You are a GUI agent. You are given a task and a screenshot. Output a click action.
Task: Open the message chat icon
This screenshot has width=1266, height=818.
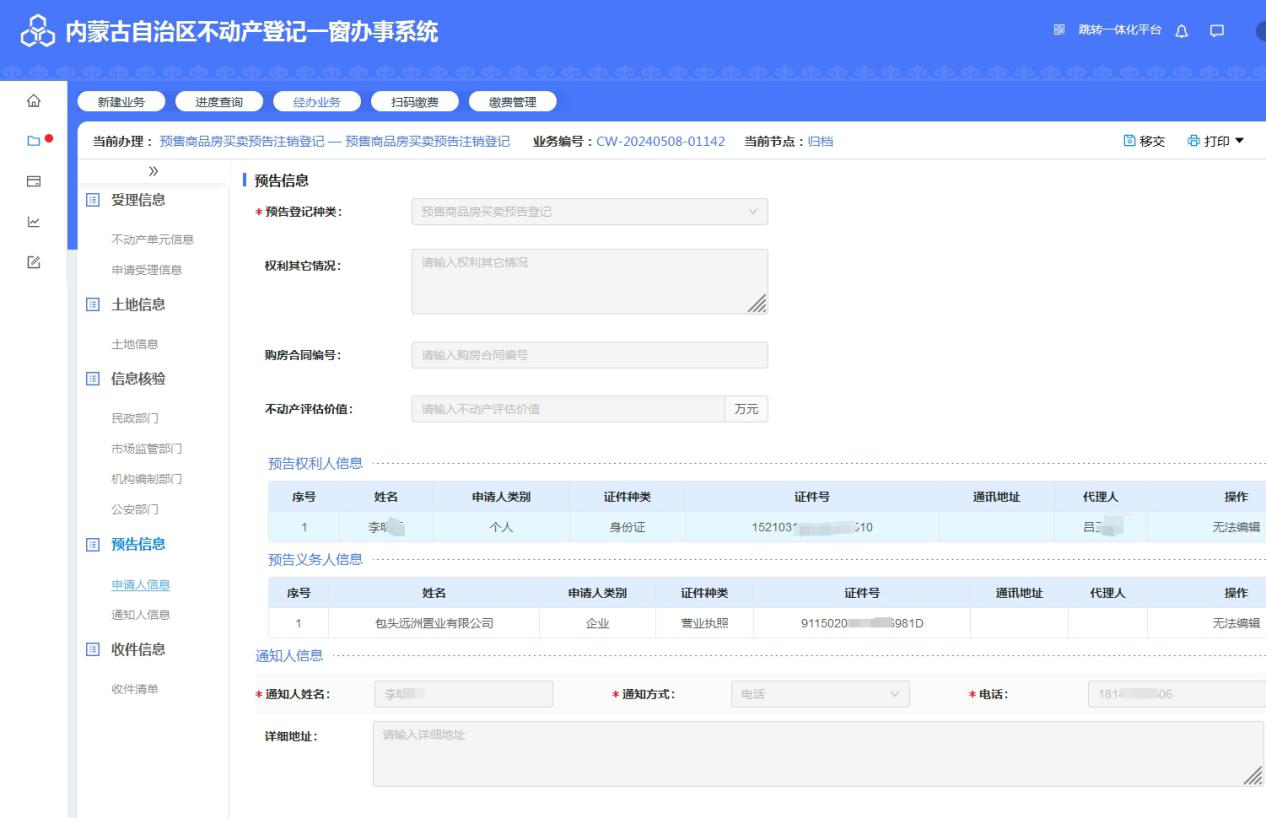(x=1217, y=31)
